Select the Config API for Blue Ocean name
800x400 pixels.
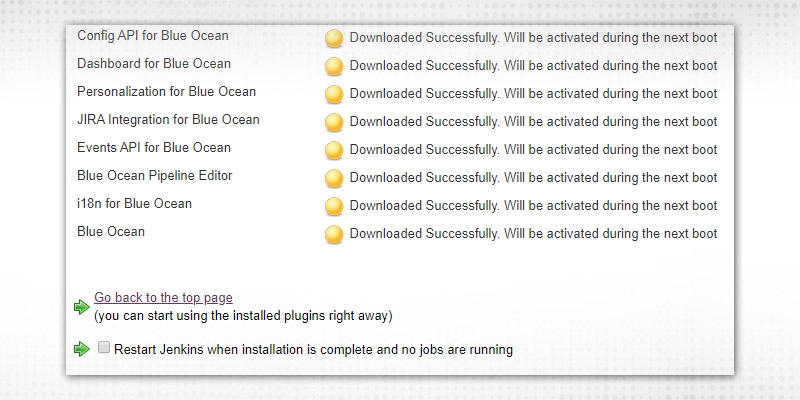152,36
